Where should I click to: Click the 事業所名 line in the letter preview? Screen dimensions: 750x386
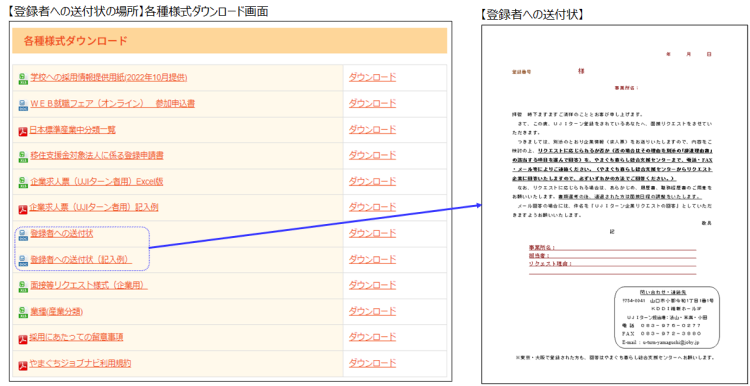[612, 247]
